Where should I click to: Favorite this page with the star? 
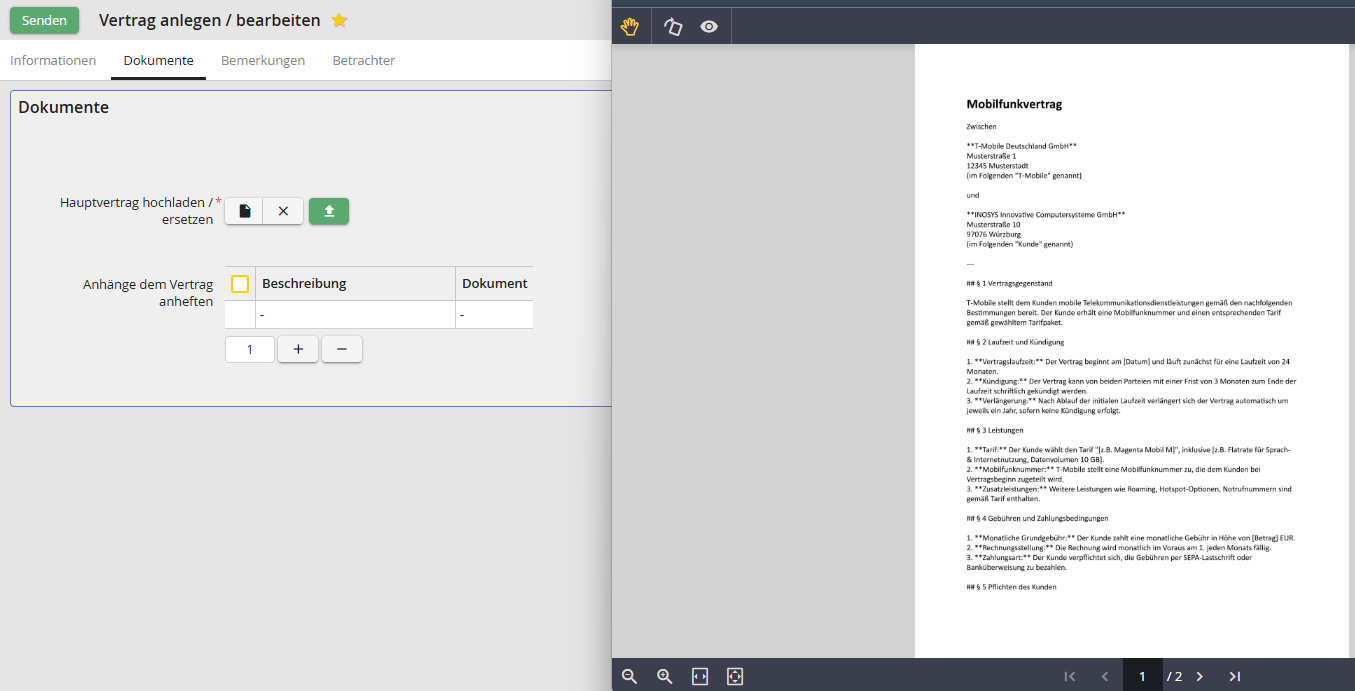tap(339, 20)
